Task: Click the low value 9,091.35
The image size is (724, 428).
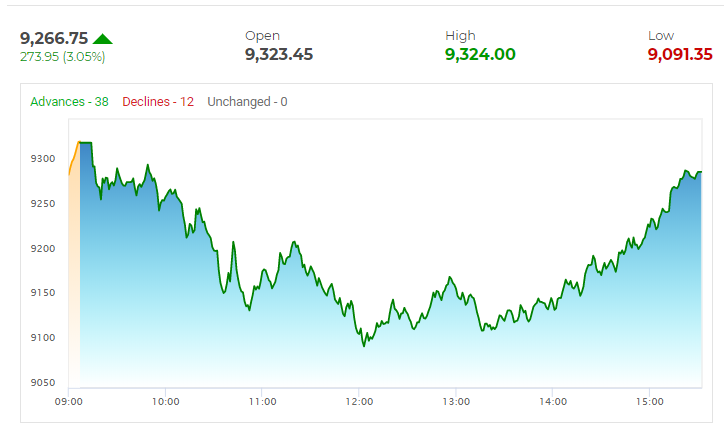Action: (680, 54)
